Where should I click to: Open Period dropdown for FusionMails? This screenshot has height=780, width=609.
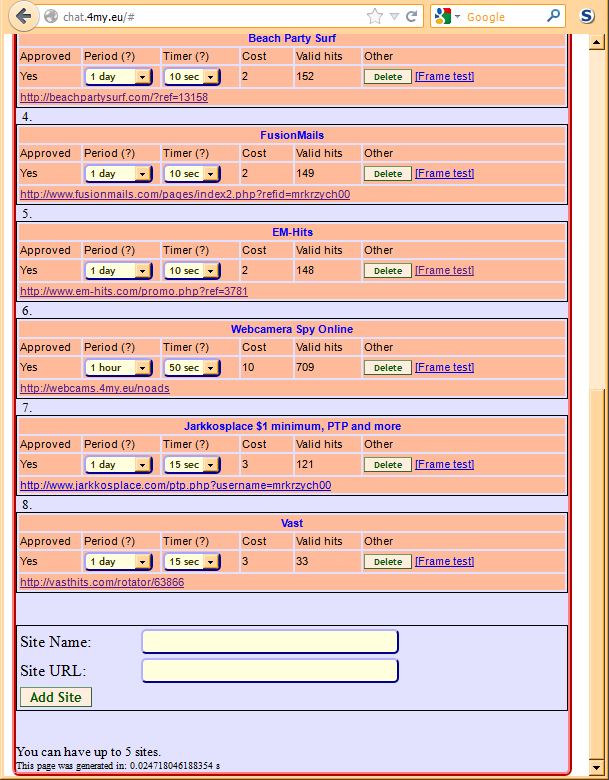118,174
